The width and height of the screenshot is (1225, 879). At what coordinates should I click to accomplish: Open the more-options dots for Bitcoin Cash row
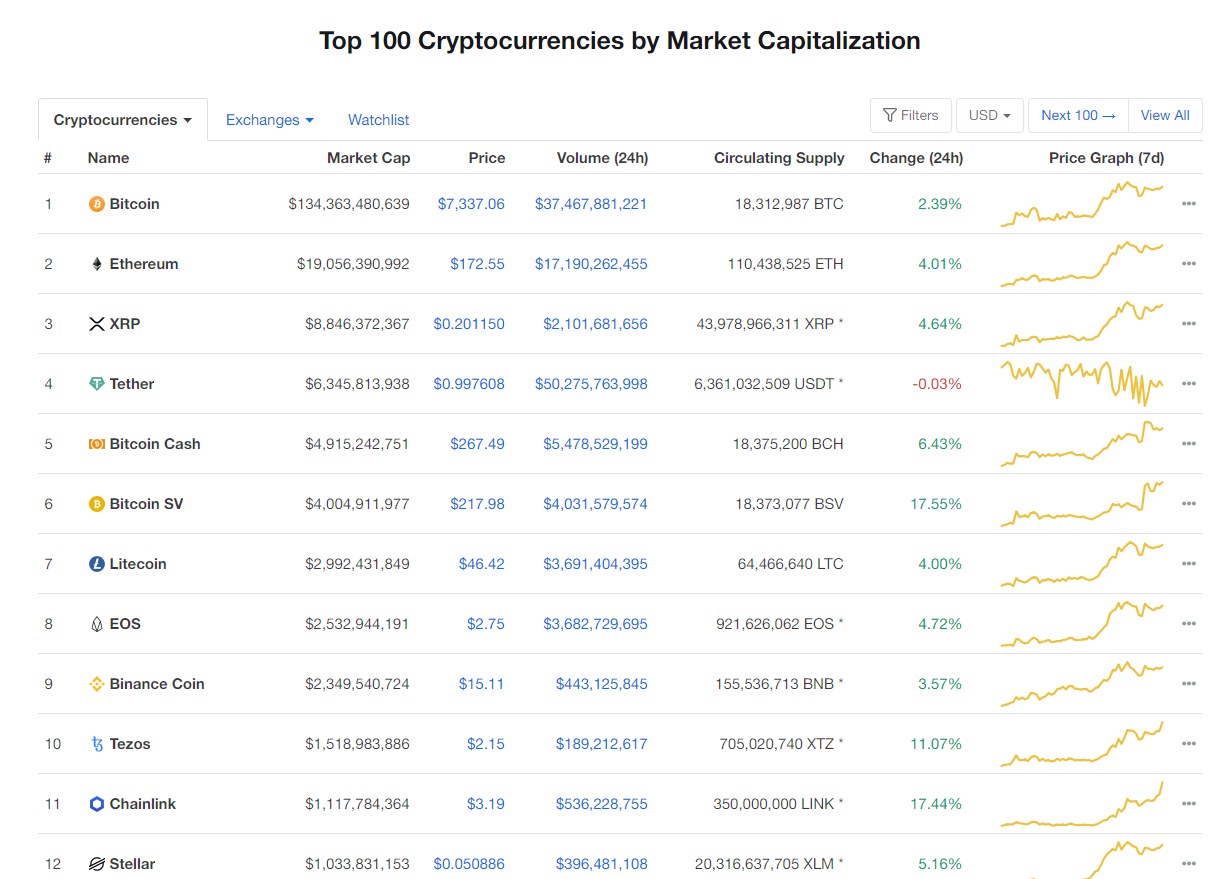(1189, 444)
